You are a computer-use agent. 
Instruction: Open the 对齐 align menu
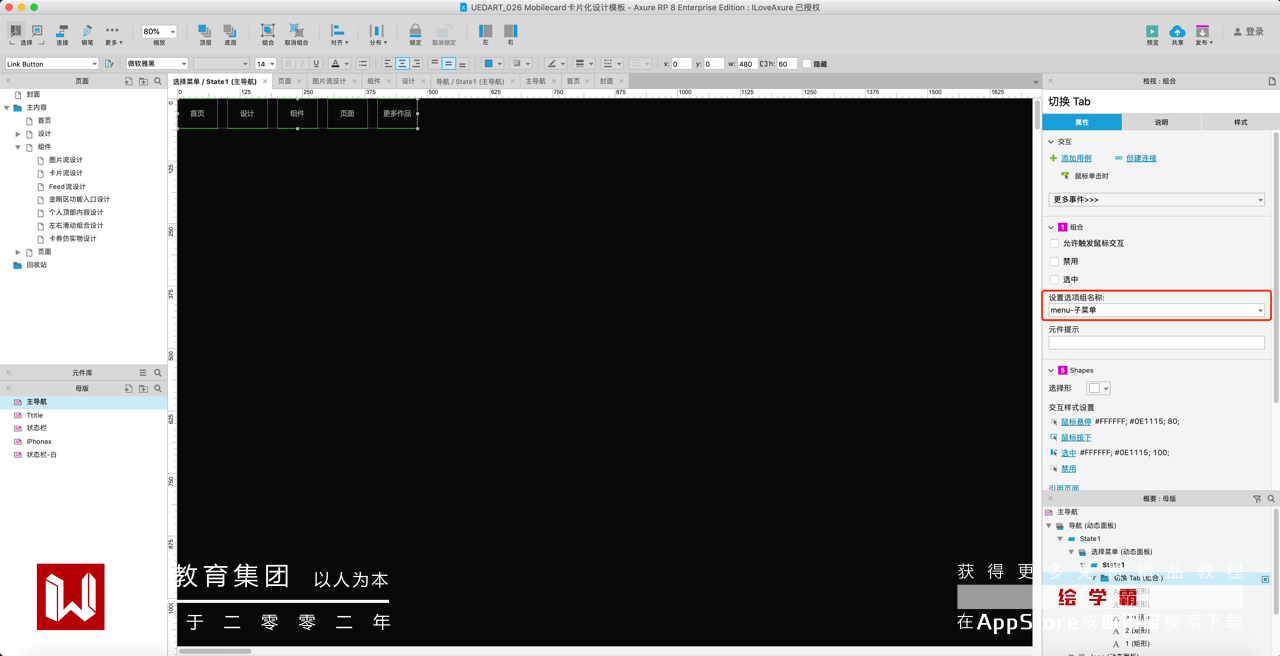(x=339, y=34)
